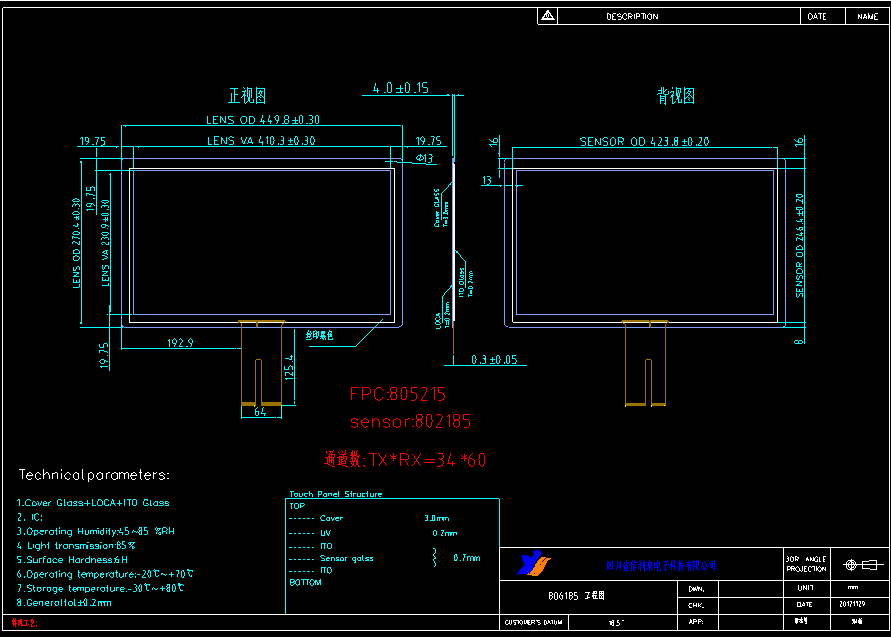The image size is (891, 637).
Task: Click the third angle projection symbol
Action: (x=863, y=565)
